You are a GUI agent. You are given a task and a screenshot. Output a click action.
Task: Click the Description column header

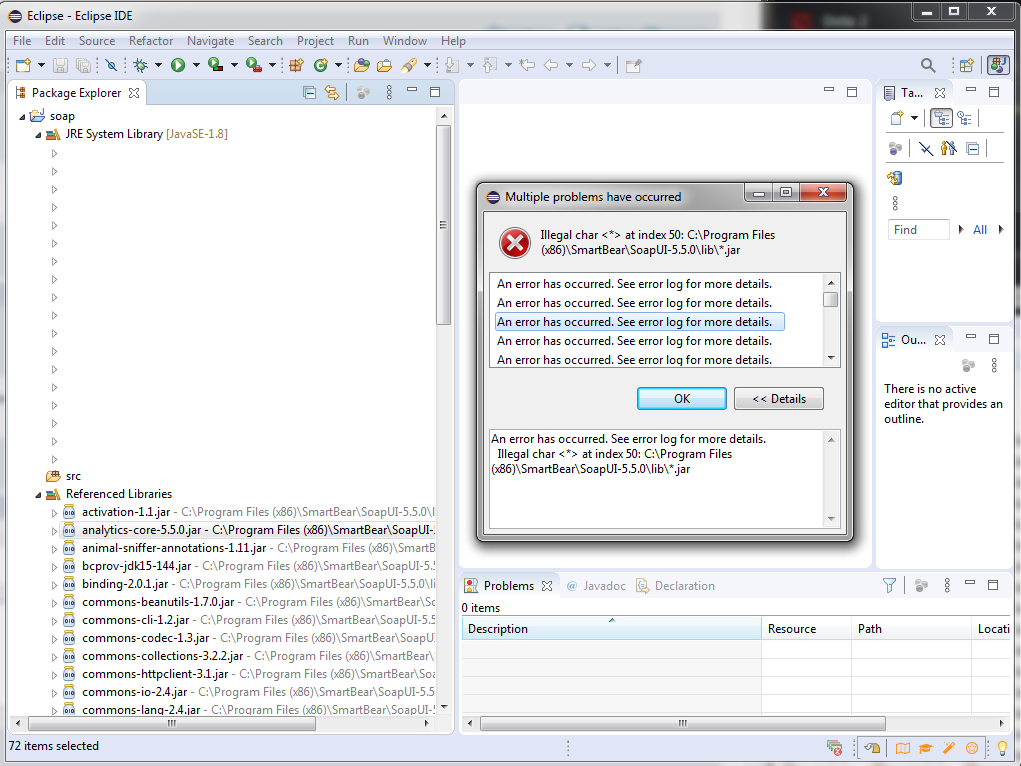coord(611,629)
